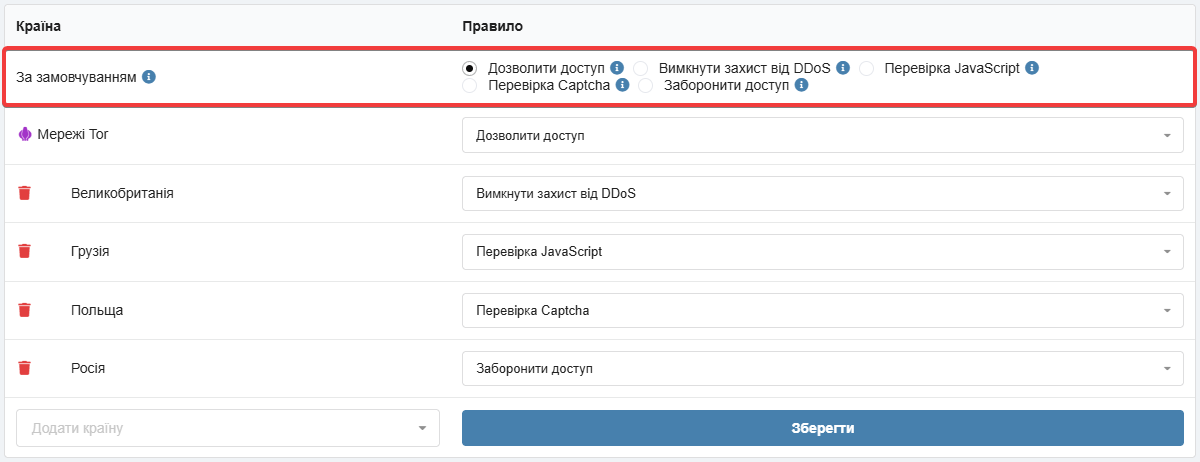Open the Додати країну country selector
The height and width of the screenshot is (462, 1200).
click(x=228, y=428)
